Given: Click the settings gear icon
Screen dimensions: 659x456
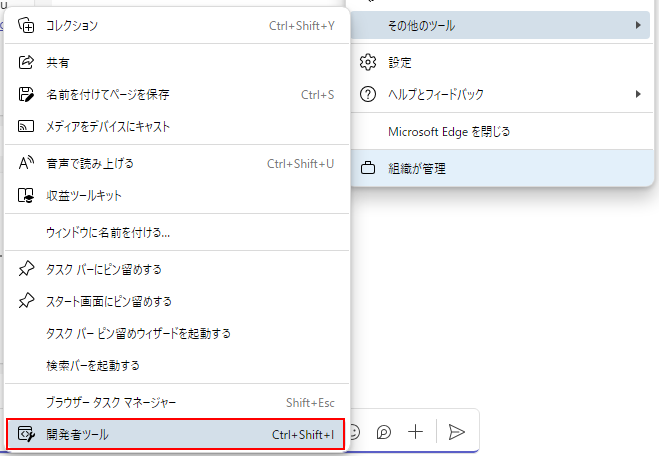Looking at the screenshot, I should (368, 62).
